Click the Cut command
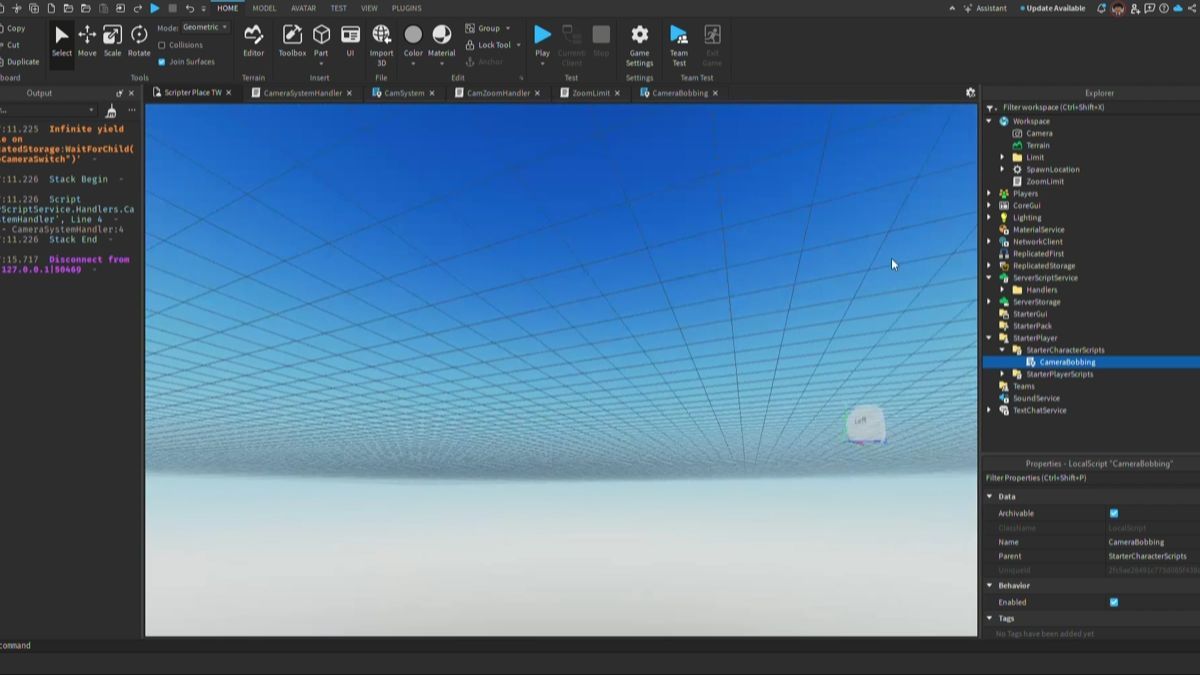Screen dimensions: 1200x675 (12, 44)
